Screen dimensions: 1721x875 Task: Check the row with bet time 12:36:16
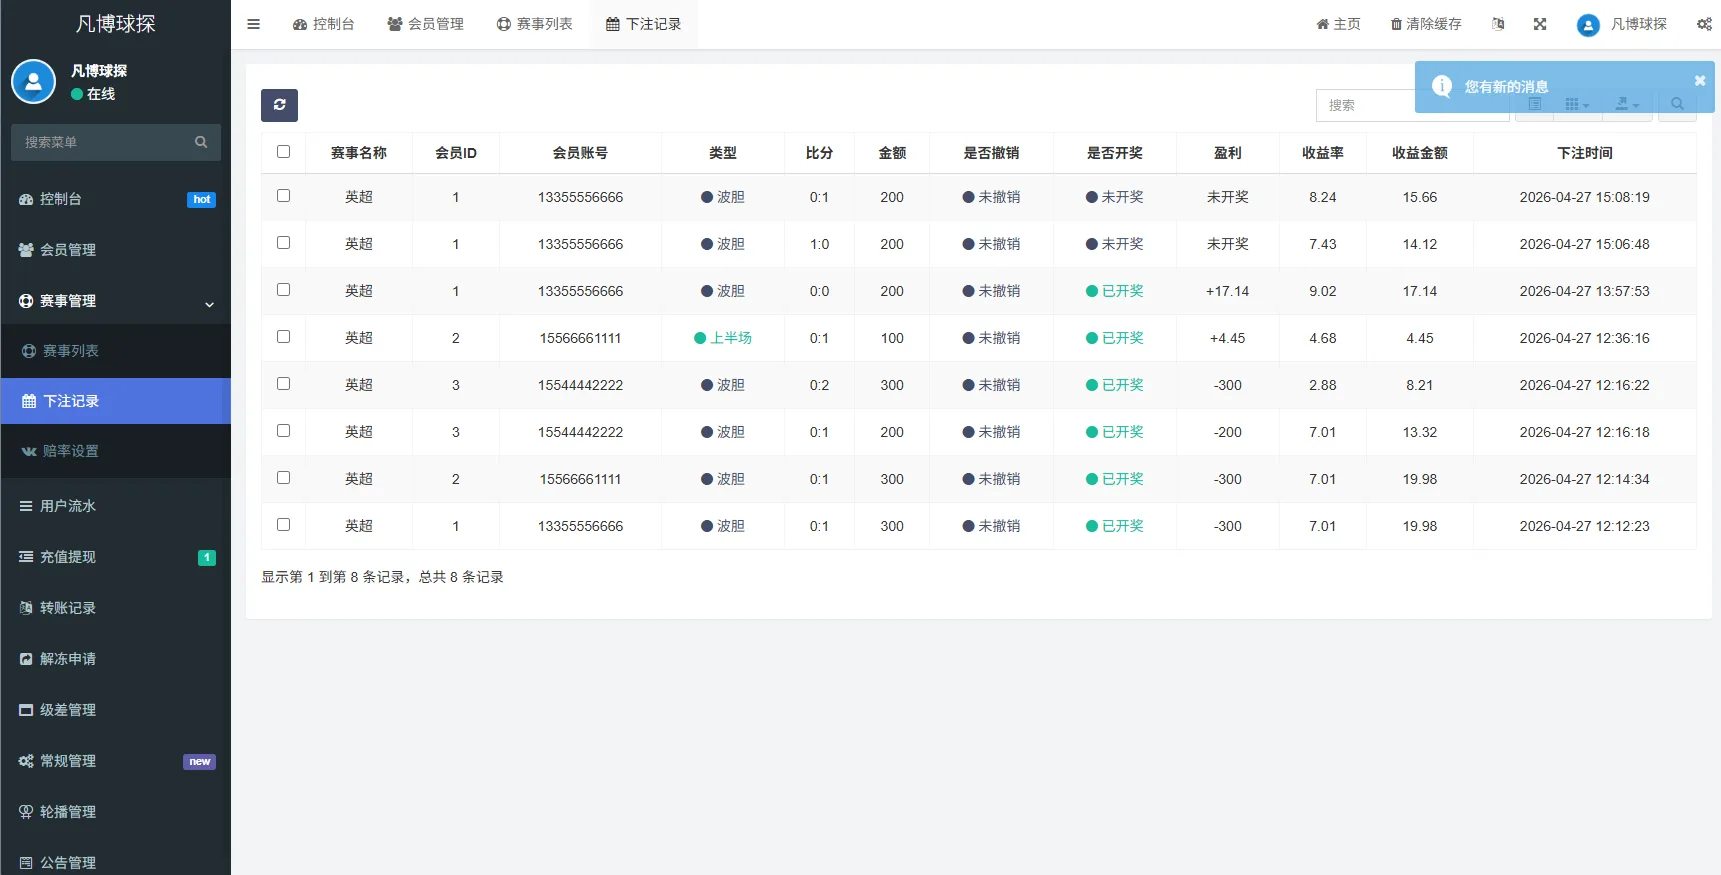point(283,337)
